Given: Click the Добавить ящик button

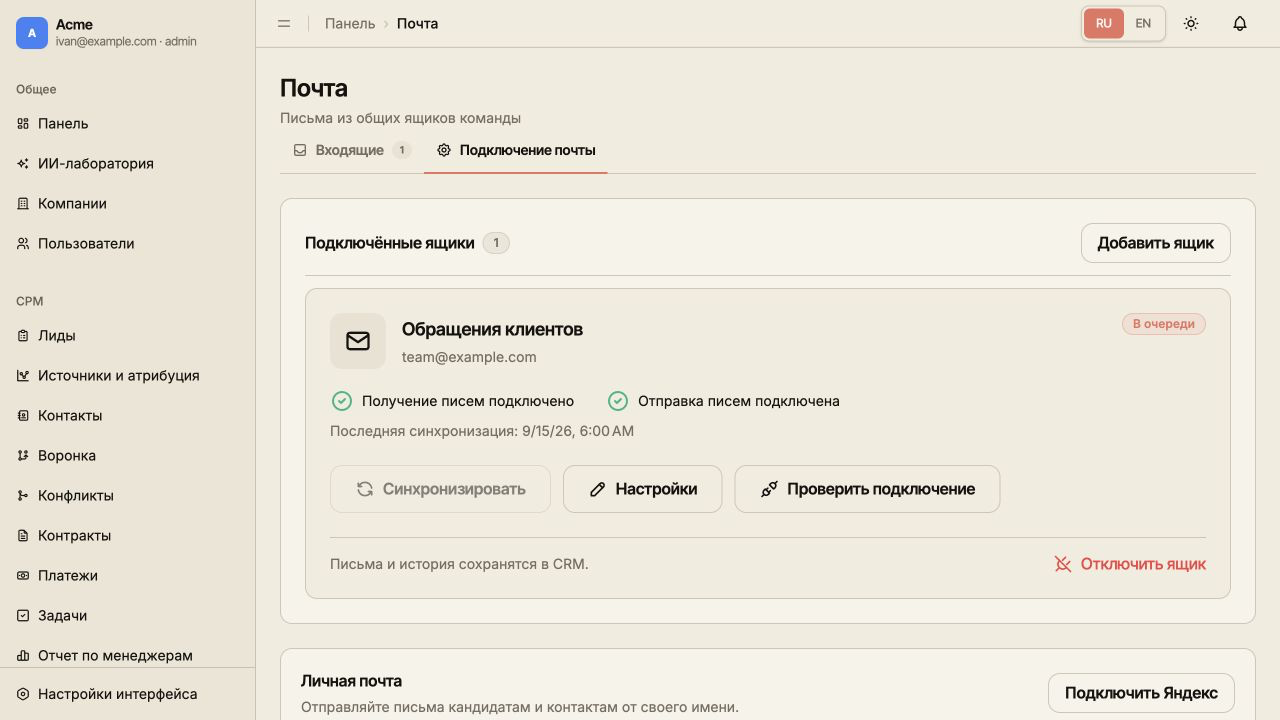Looking at the screenshot, I should pos(1155,243).
